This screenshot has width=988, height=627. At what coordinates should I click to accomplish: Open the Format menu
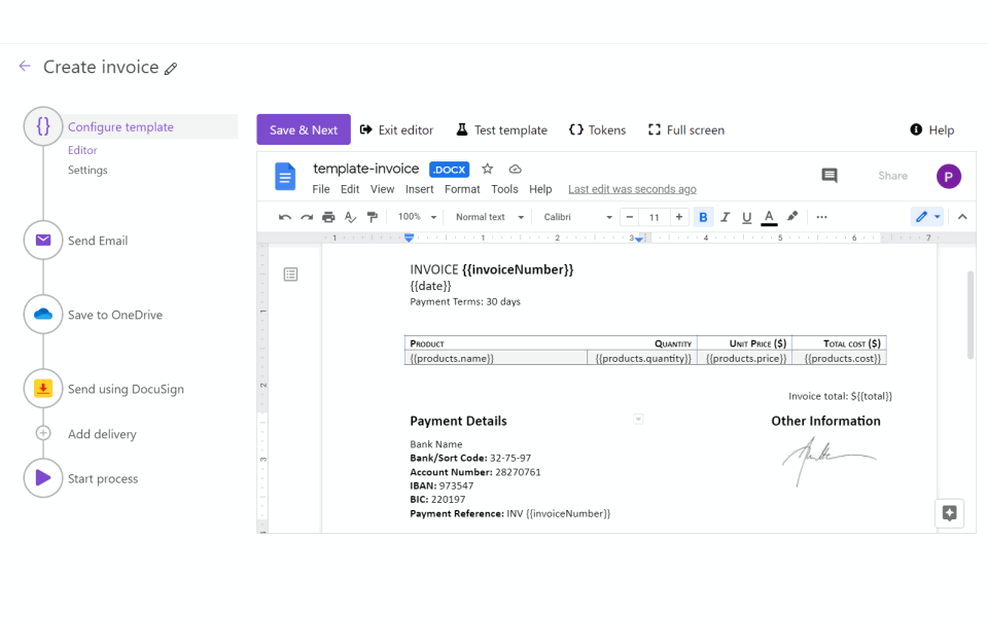click(462, 189)
